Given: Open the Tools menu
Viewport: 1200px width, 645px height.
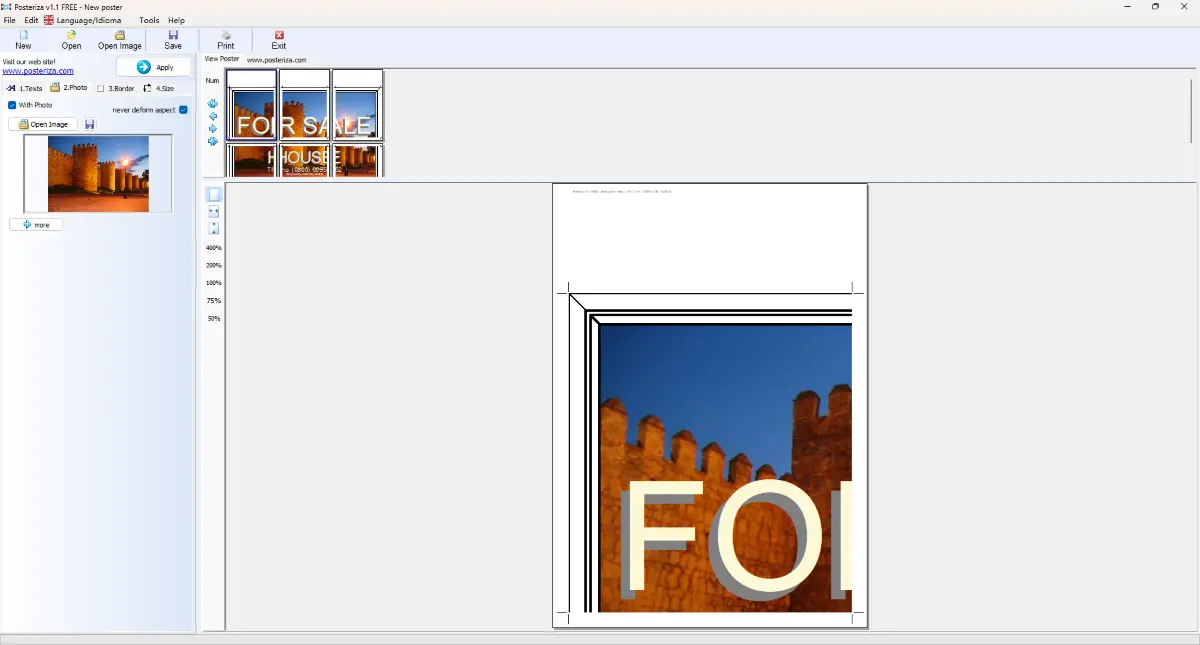Looking at the screenshot, I should pyautogui.click(x=149, y=20).
